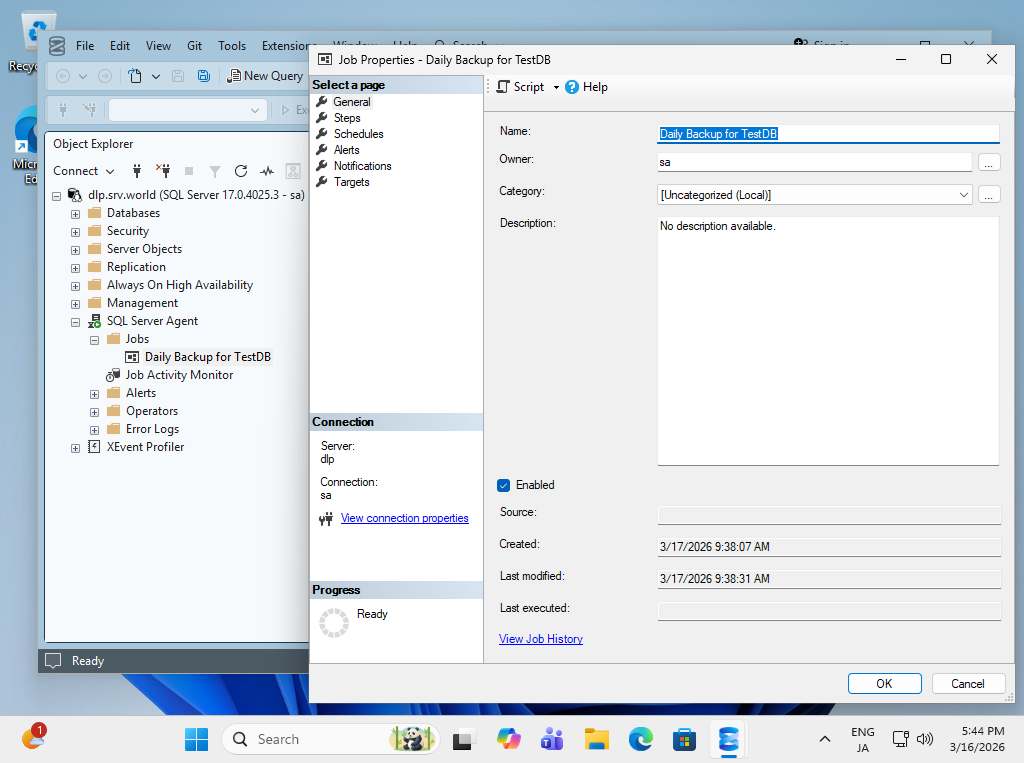The height and width of the screenshot is (763, 1024).
Task: Select the Operators folder
Action: 152,411
